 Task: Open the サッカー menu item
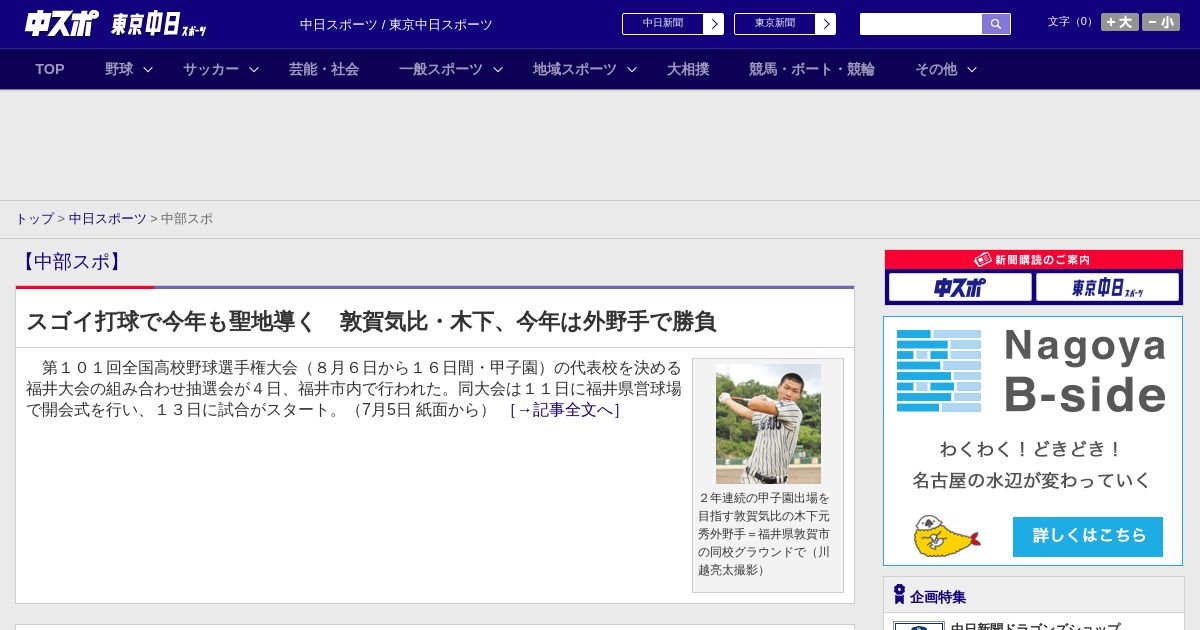click(x=211, y=69)
